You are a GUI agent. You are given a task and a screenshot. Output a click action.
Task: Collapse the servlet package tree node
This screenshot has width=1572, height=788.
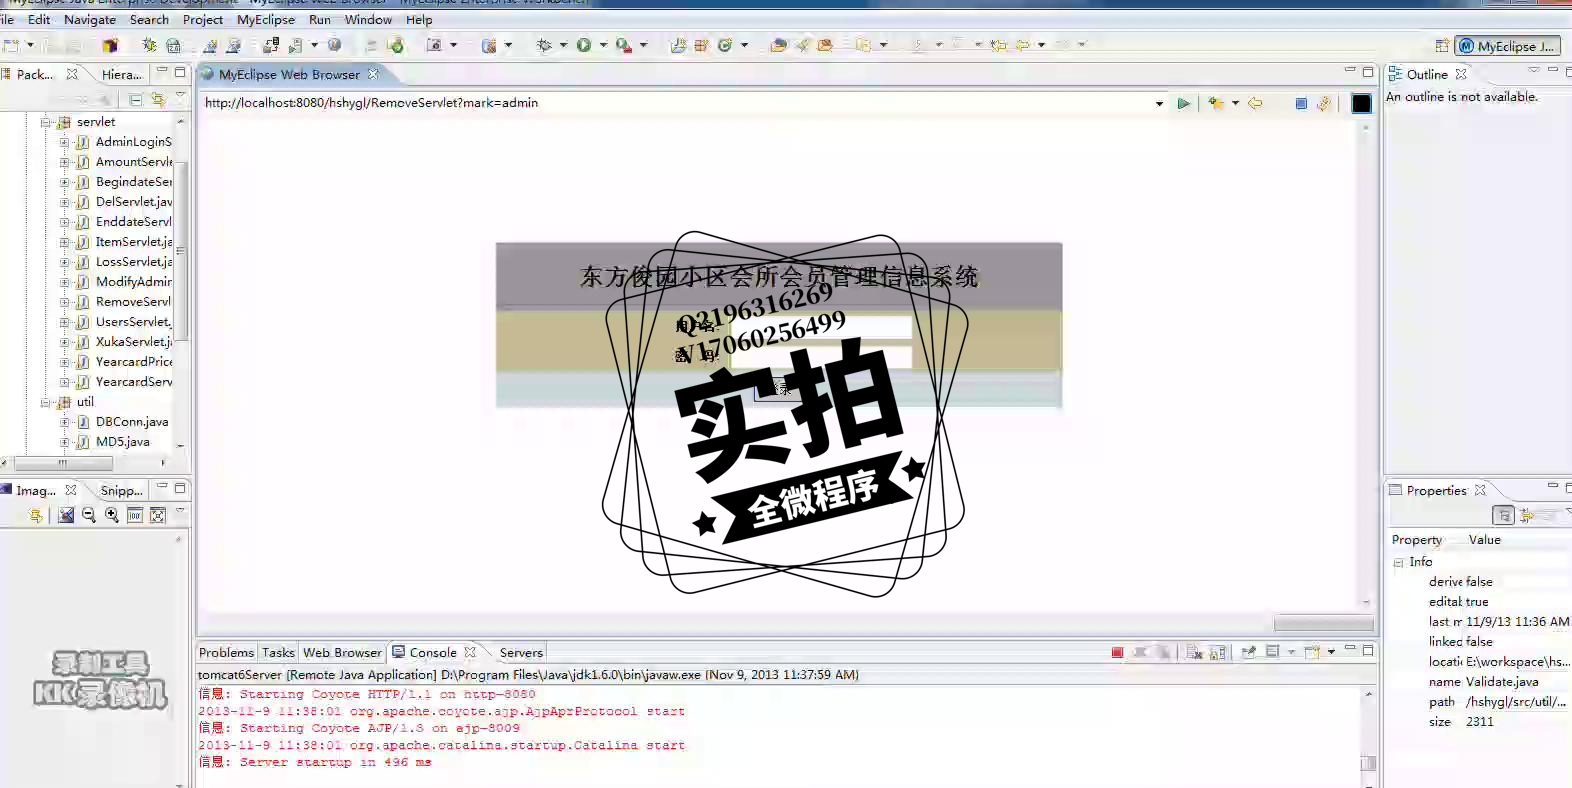(x=45, y=122)
